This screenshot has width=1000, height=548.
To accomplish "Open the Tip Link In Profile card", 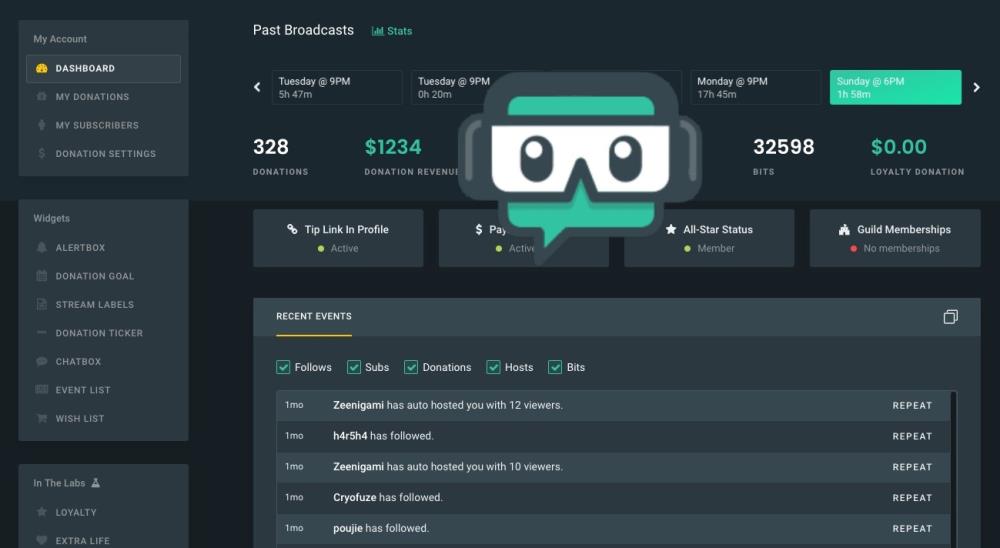I will click(338, 238).
